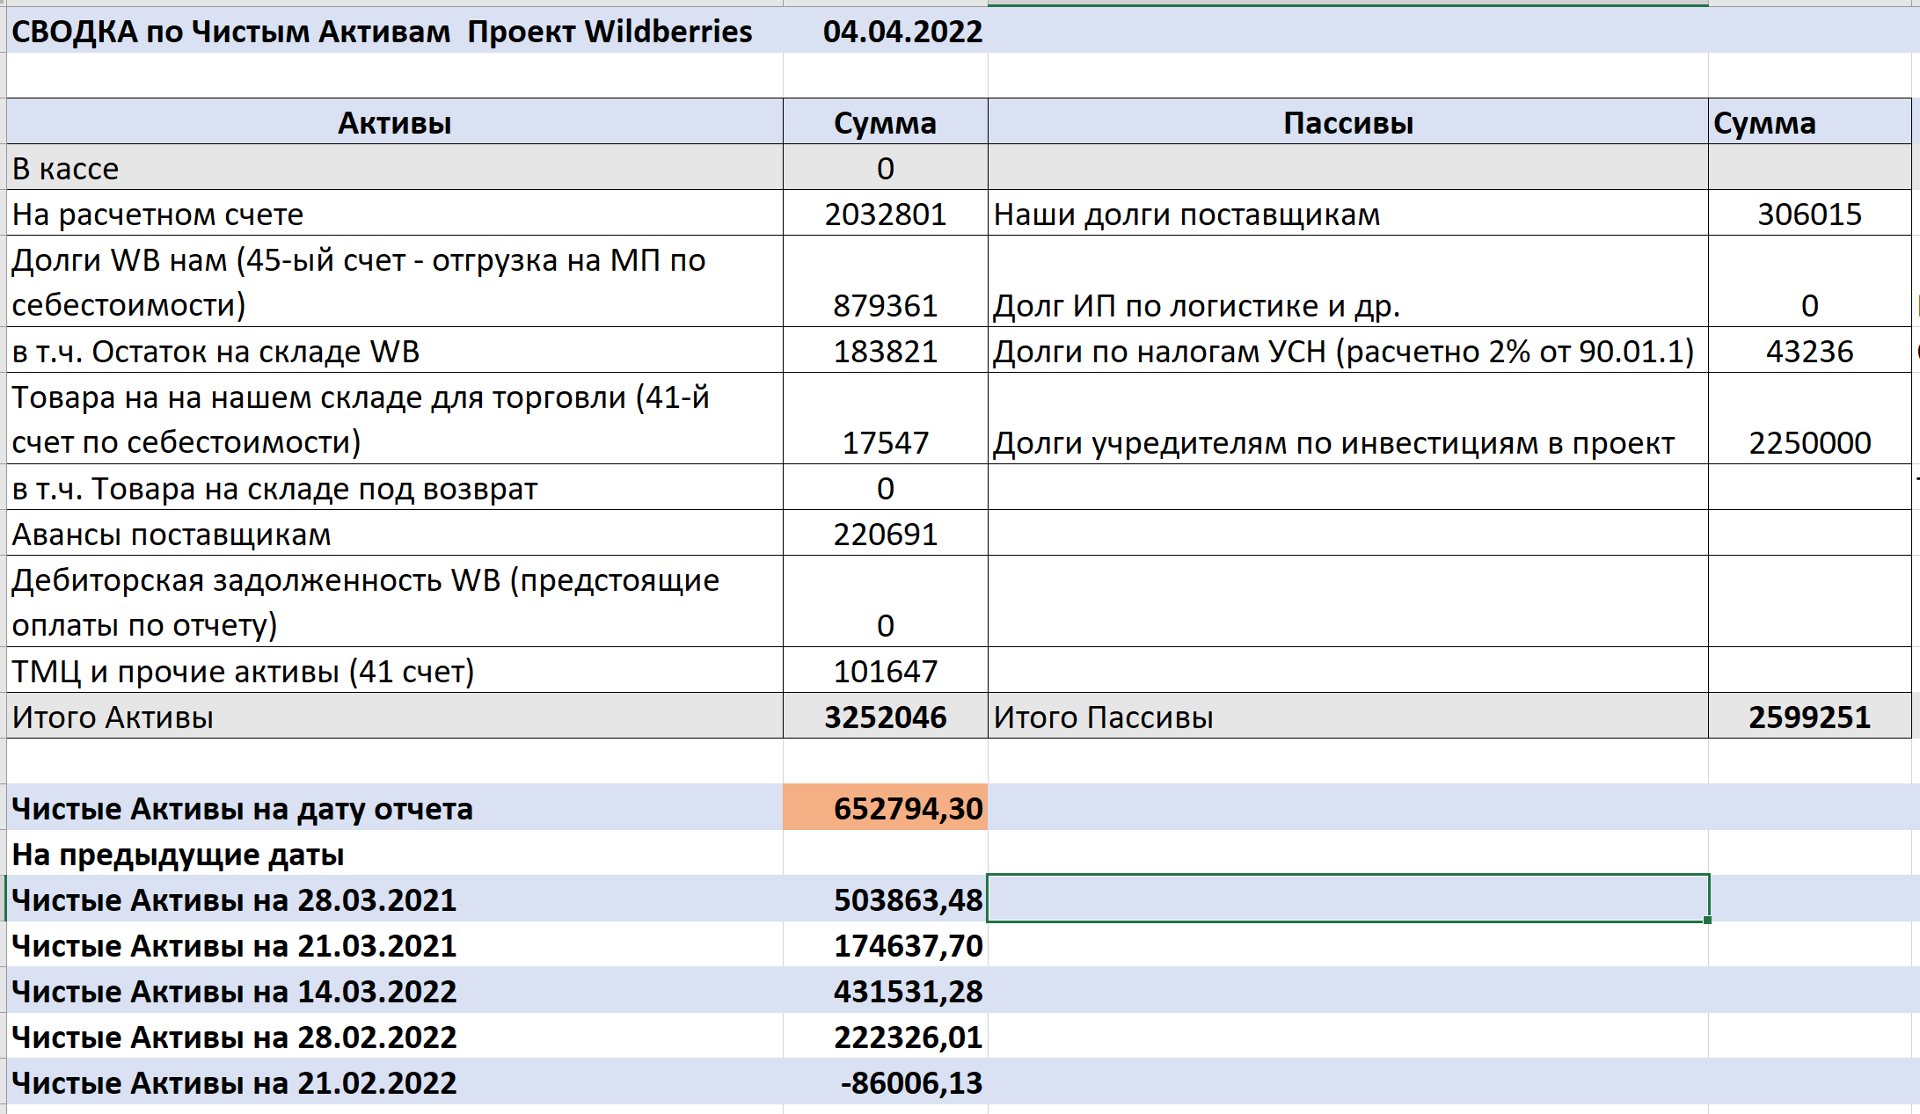1920x1114 pixels.
Task: Select the 'На расчетном счете' cell
Action: [x=395, y=214]
